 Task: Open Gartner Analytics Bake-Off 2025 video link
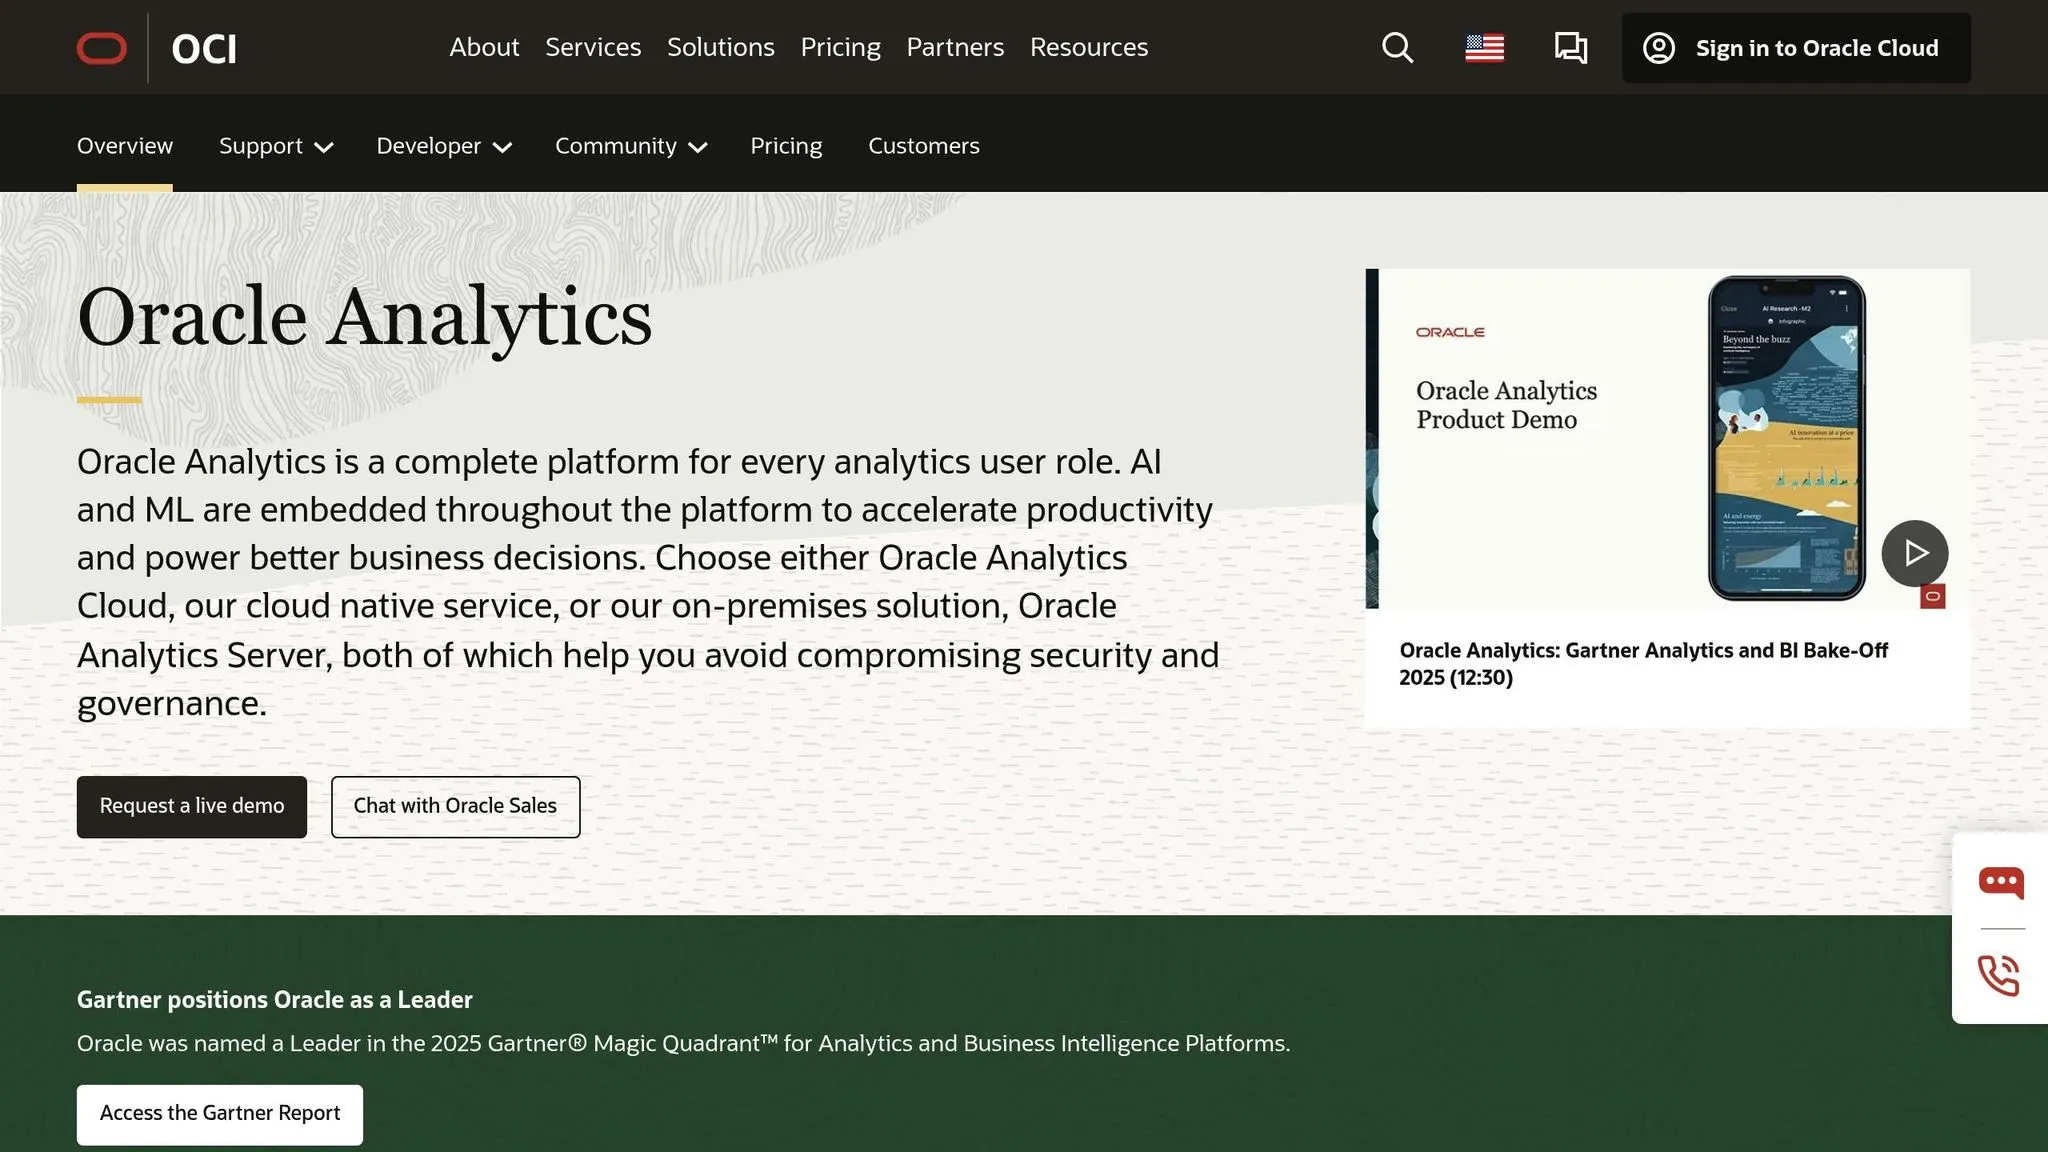coord(1642,664)
